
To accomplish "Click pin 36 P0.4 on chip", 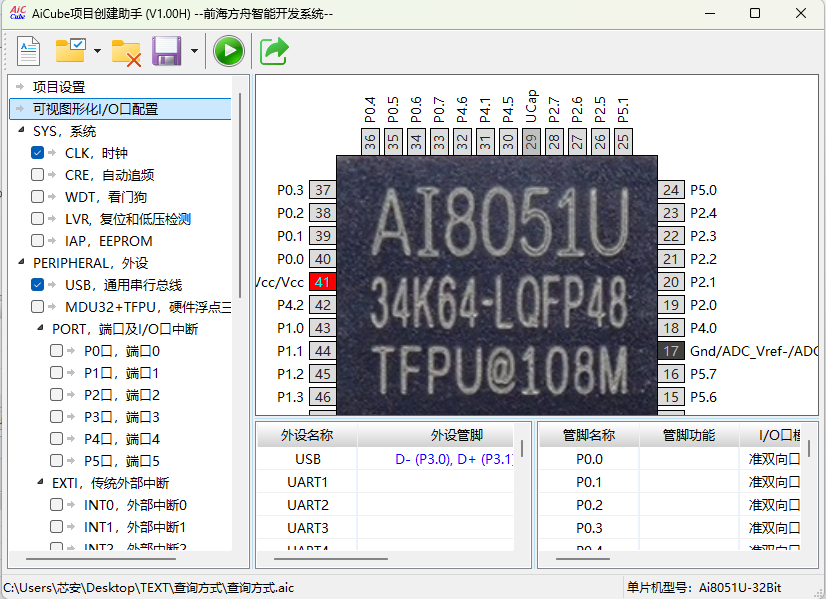I will 370,141.
